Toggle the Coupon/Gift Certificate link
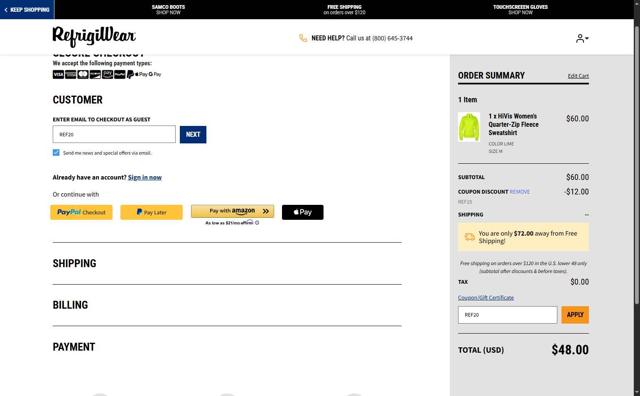Screen dimensions: 640x396 (486, 298)
